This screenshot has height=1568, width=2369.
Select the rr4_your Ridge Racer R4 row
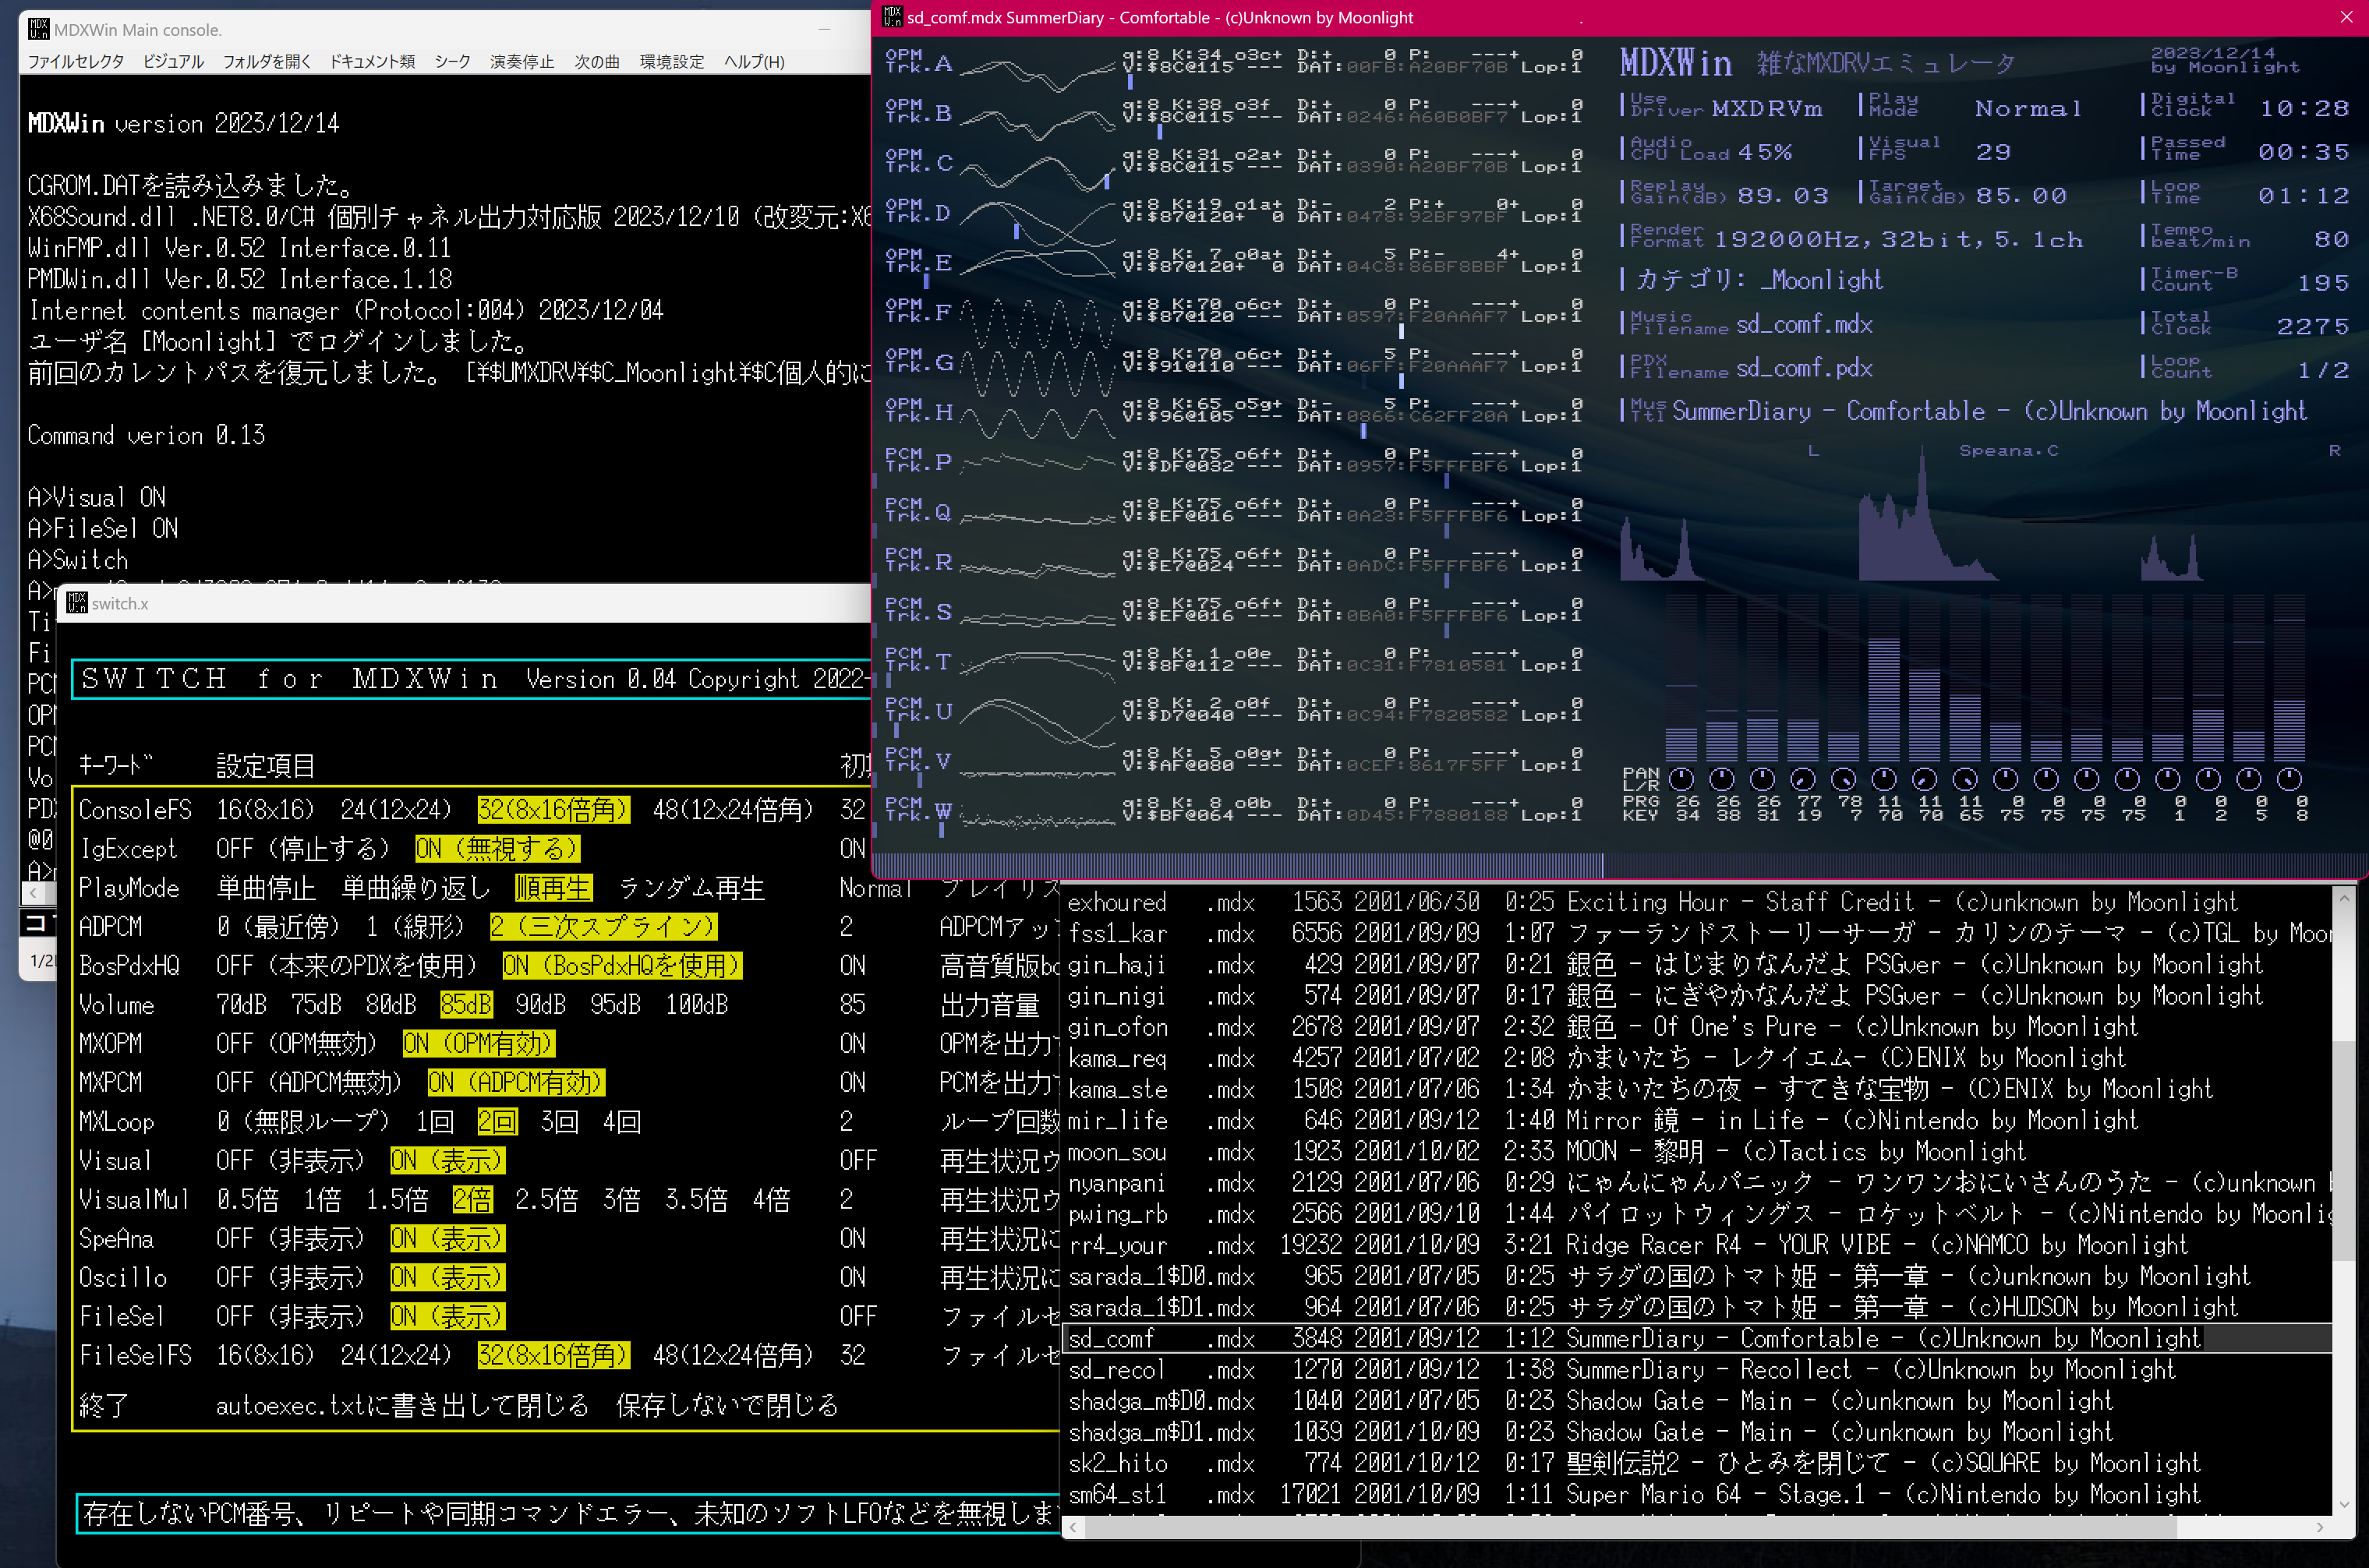(1697, 1245)
